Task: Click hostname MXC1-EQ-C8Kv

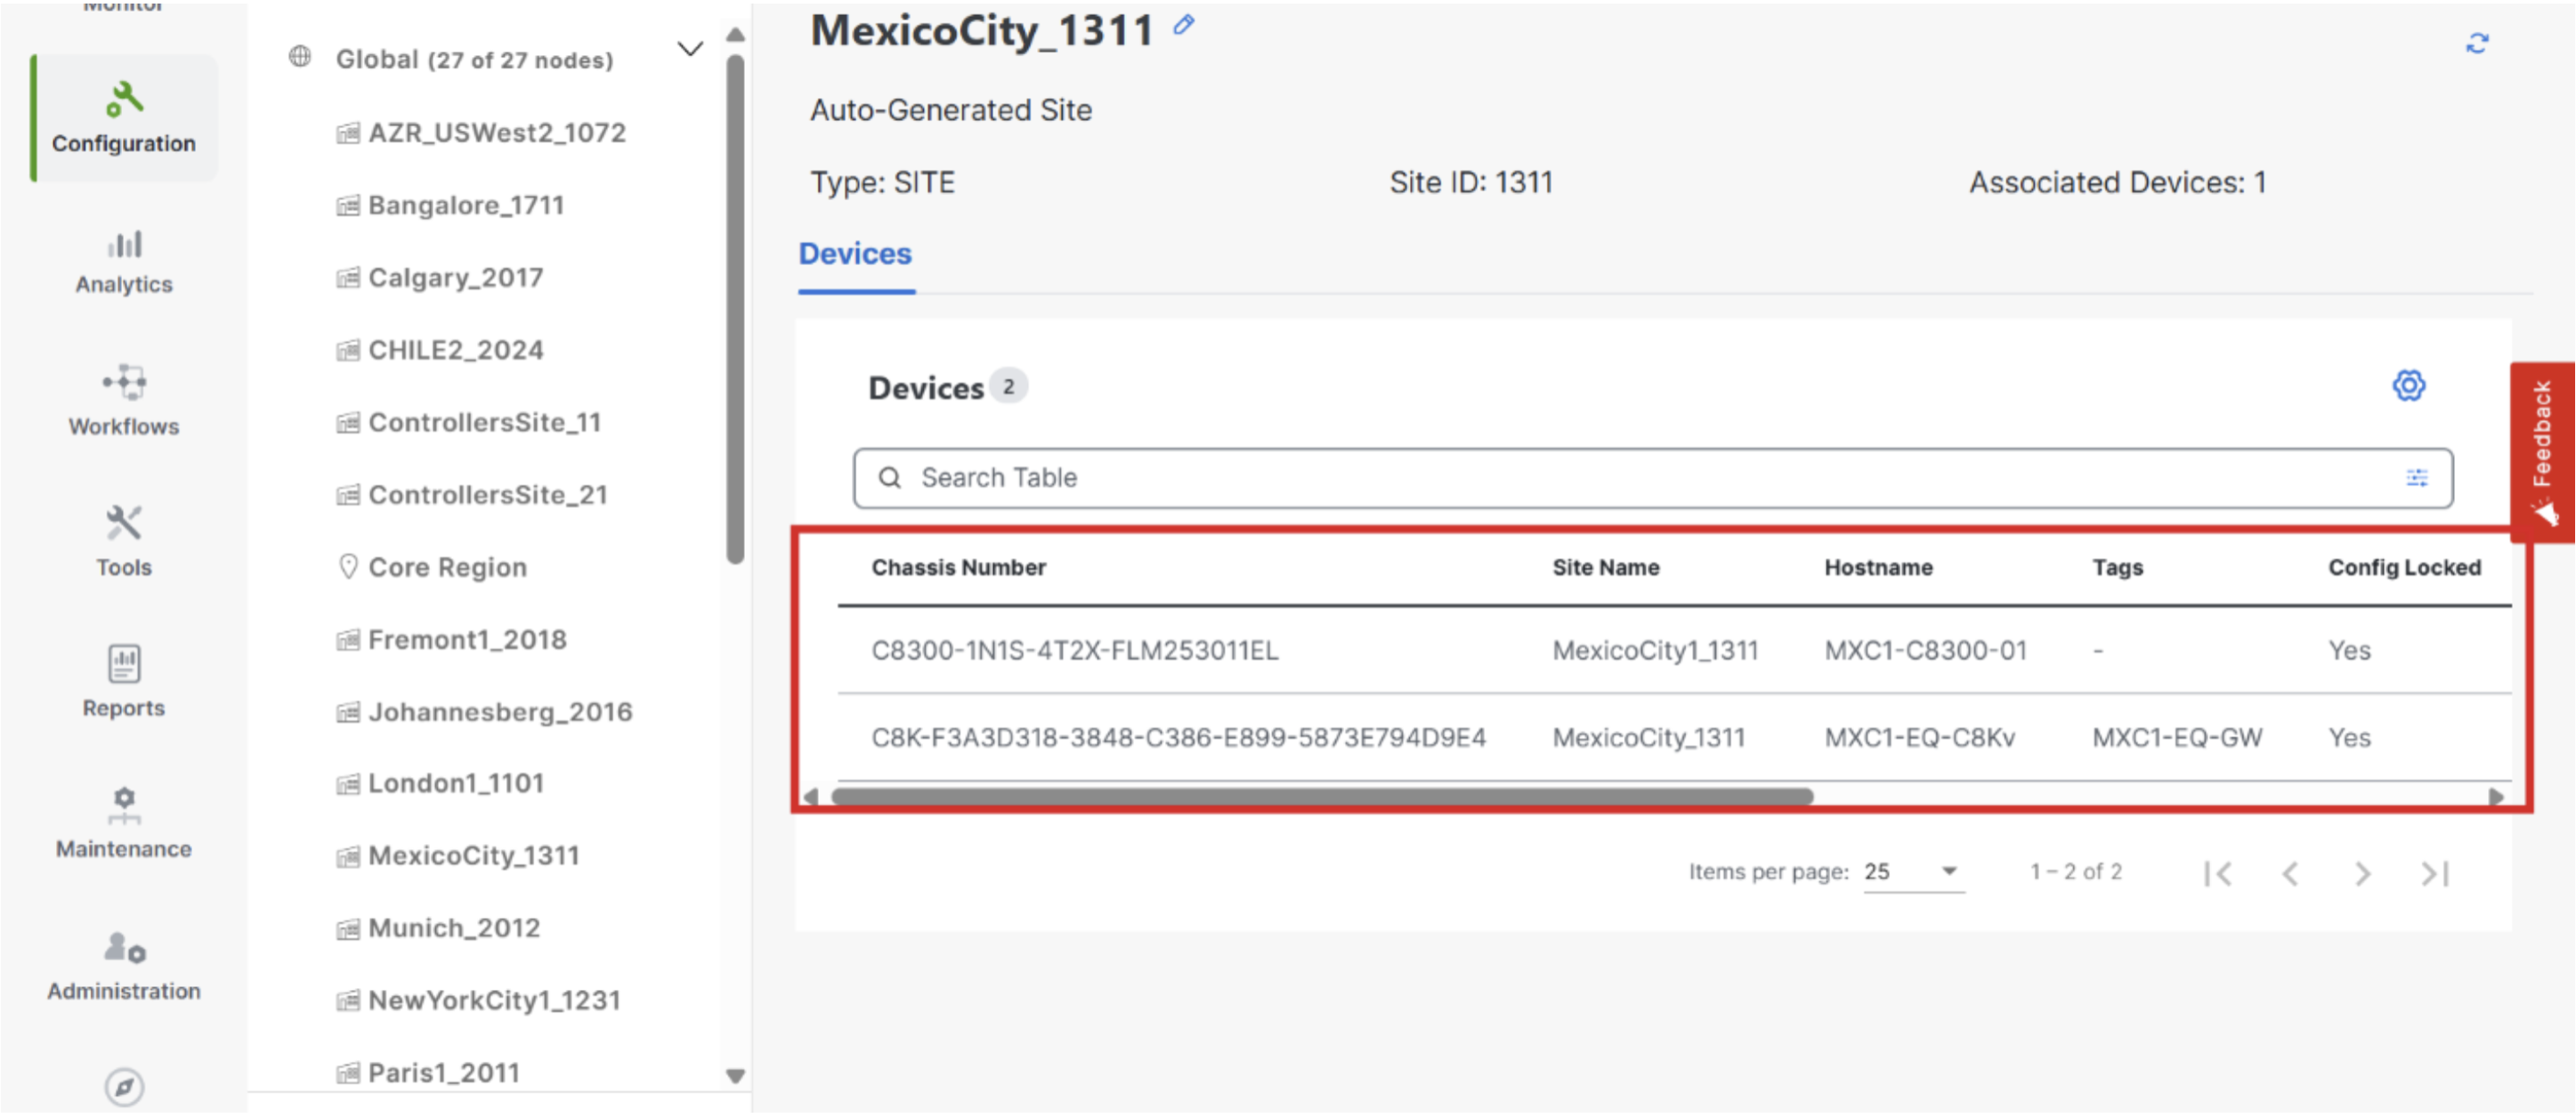Action: (1919, 738)
